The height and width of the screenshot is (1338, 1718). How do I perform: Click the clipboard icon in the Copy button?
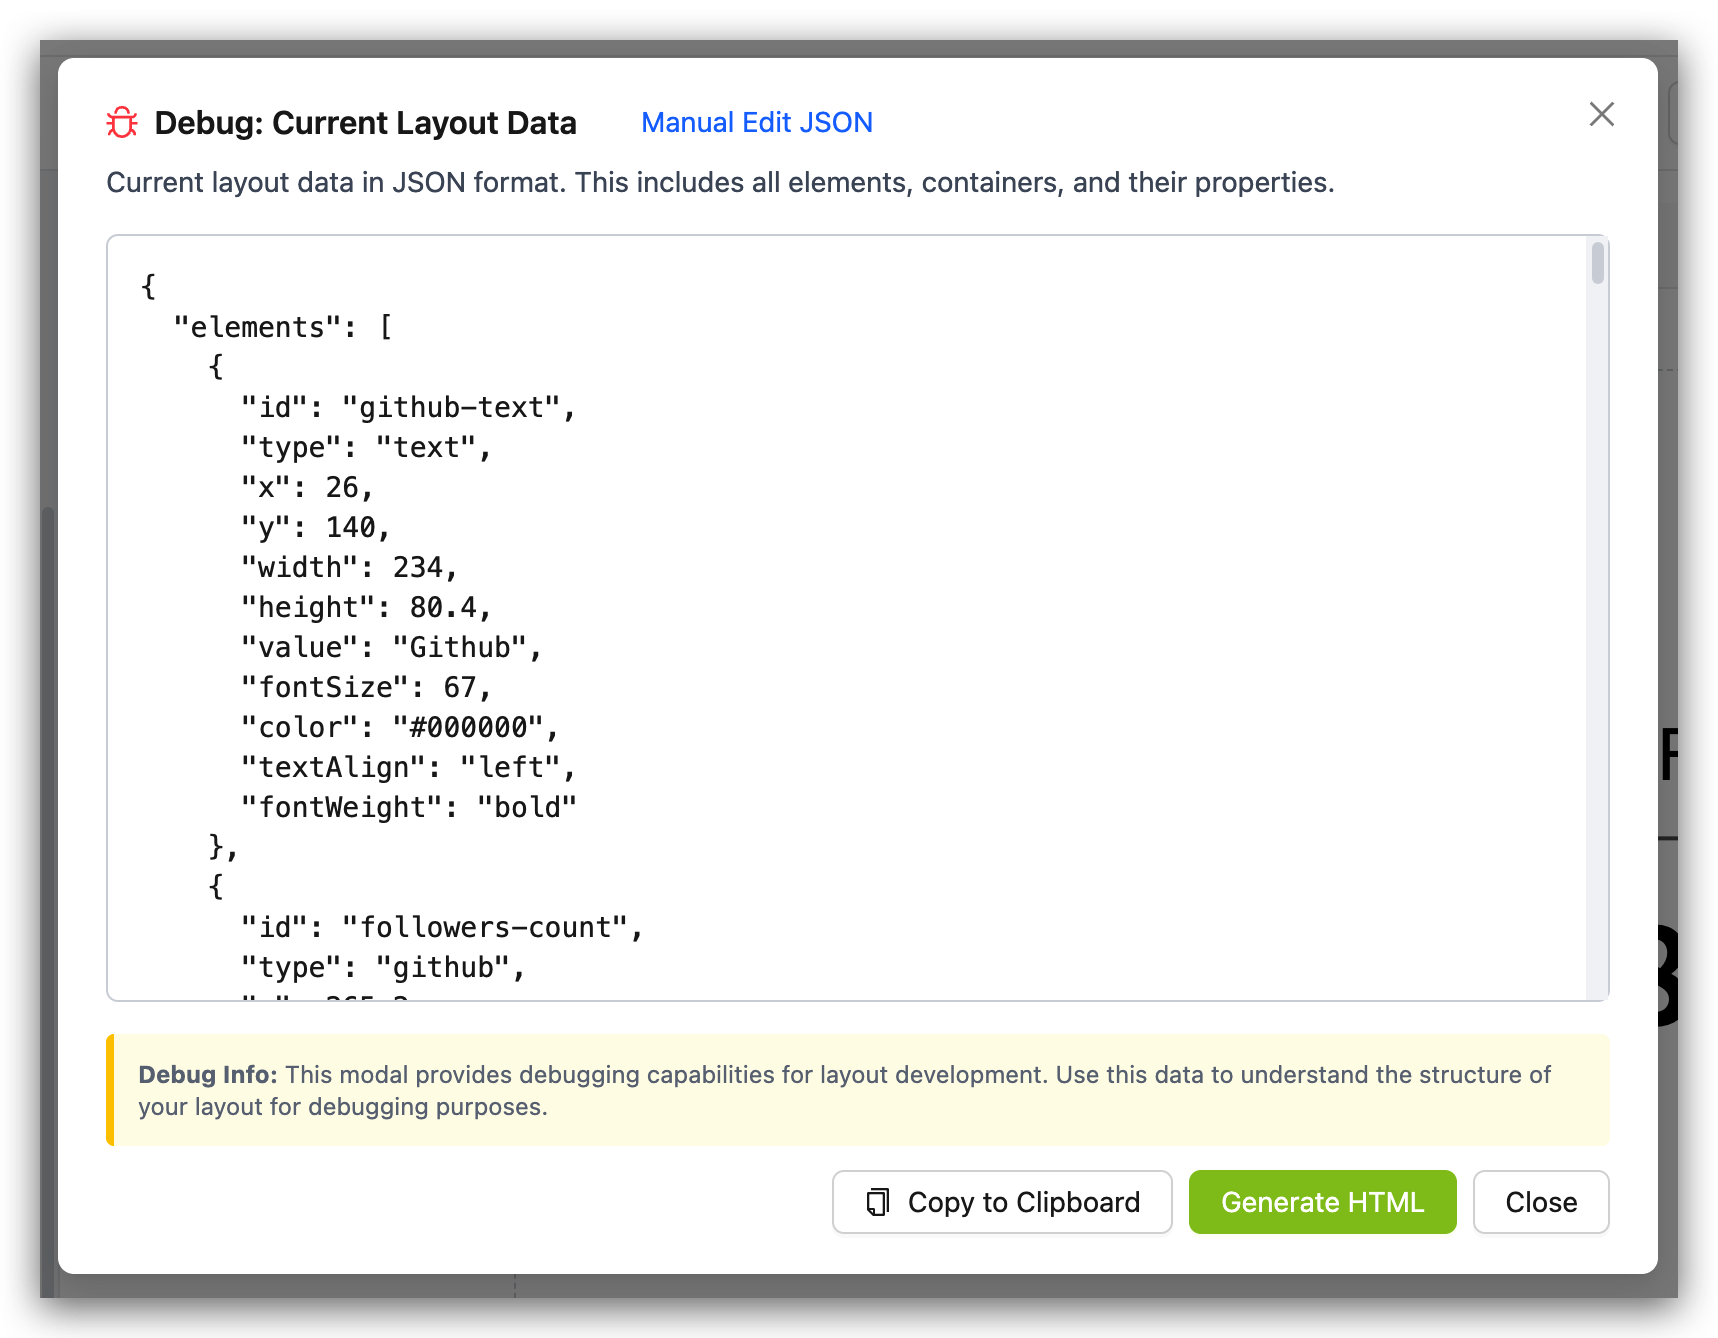(x=877, y=1202)
